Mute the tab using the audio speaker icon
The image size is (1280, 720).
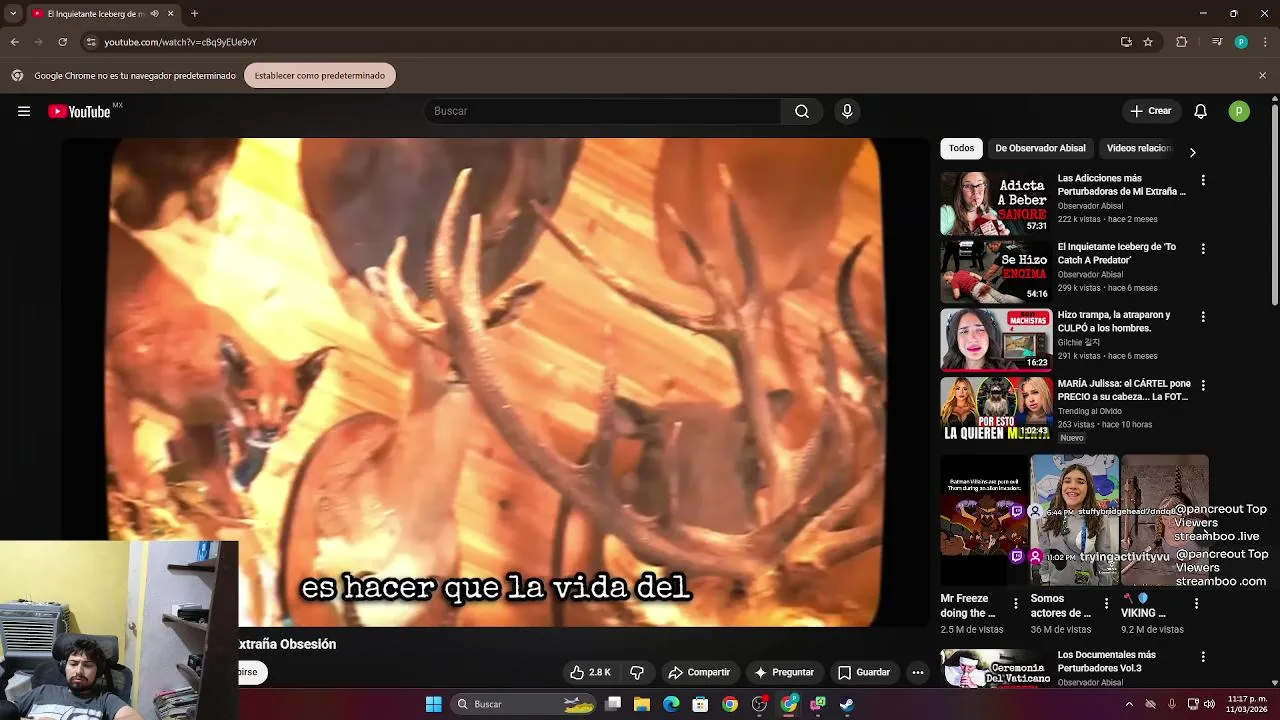pos(154,14)
